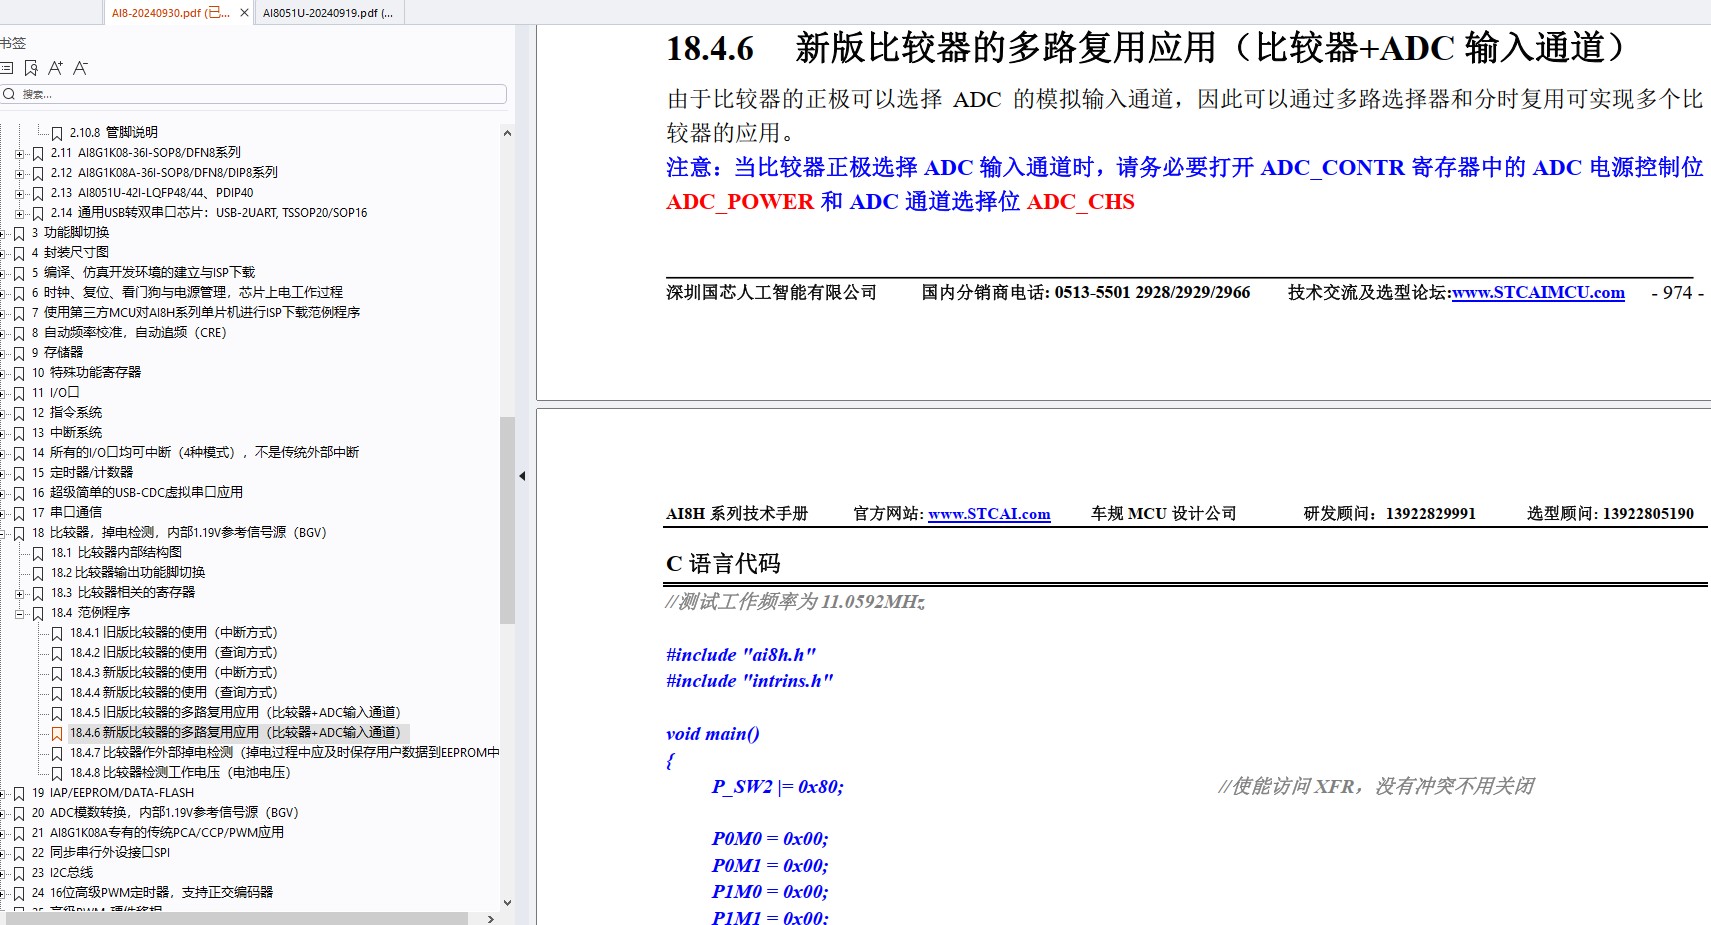Click the code line #include "intrins.h"
The height and width of the screenshot is (925, 1711).
[749, 681]
